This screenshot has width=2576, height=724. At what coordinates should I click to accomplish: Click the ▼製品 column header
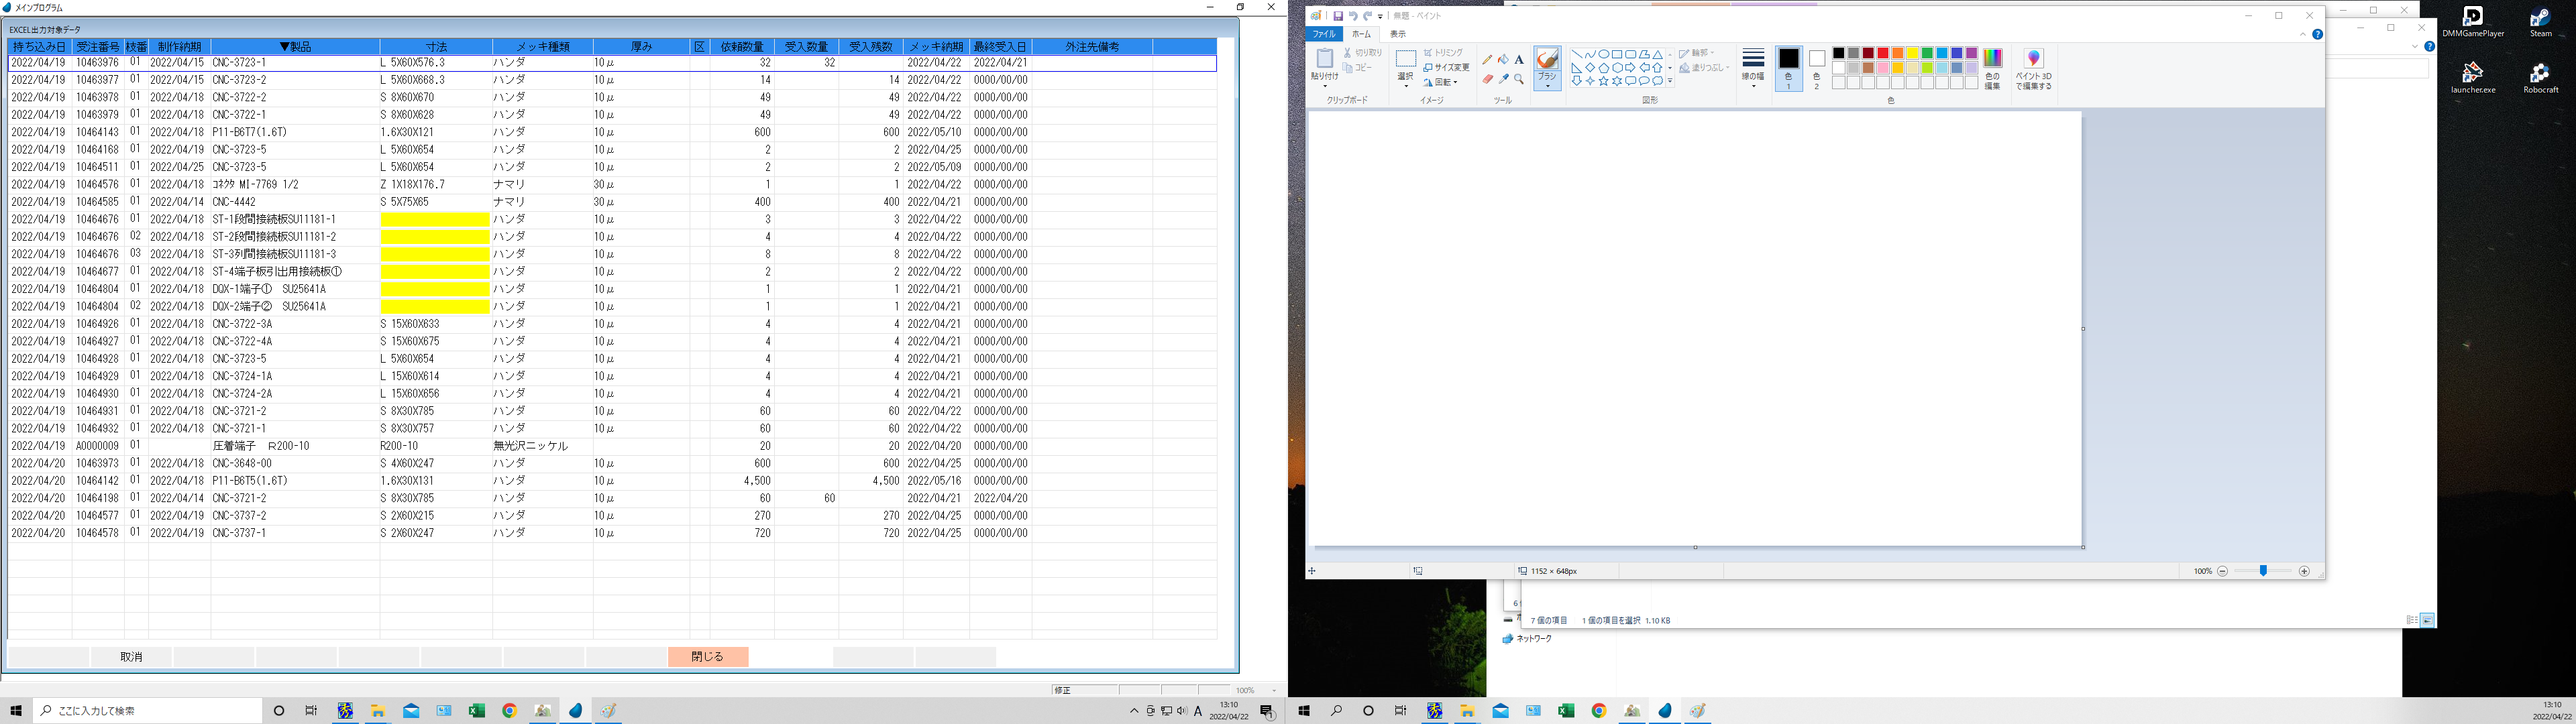pos(295,47)
